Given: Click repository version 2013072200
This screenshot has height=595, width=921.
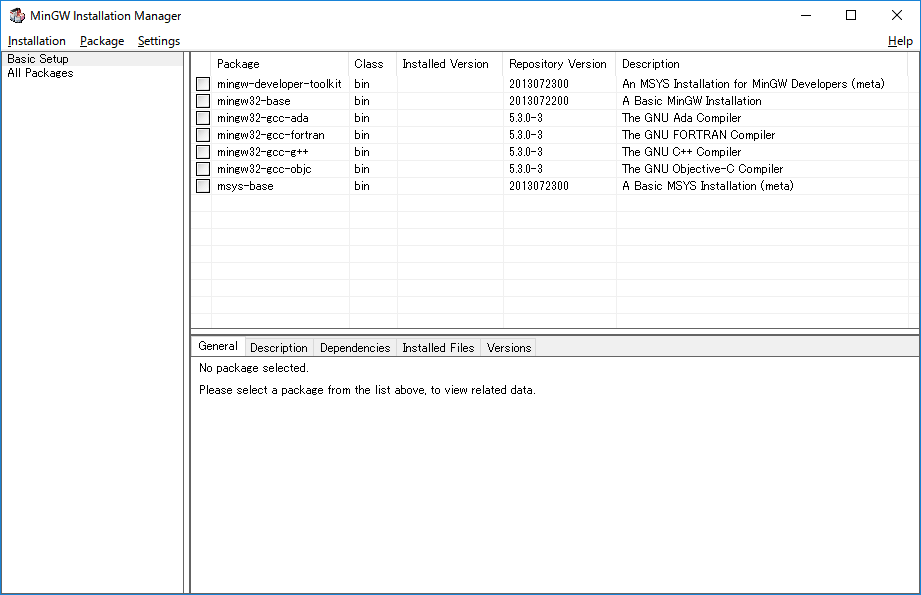Looking at the screenshot, I should 539,101.
